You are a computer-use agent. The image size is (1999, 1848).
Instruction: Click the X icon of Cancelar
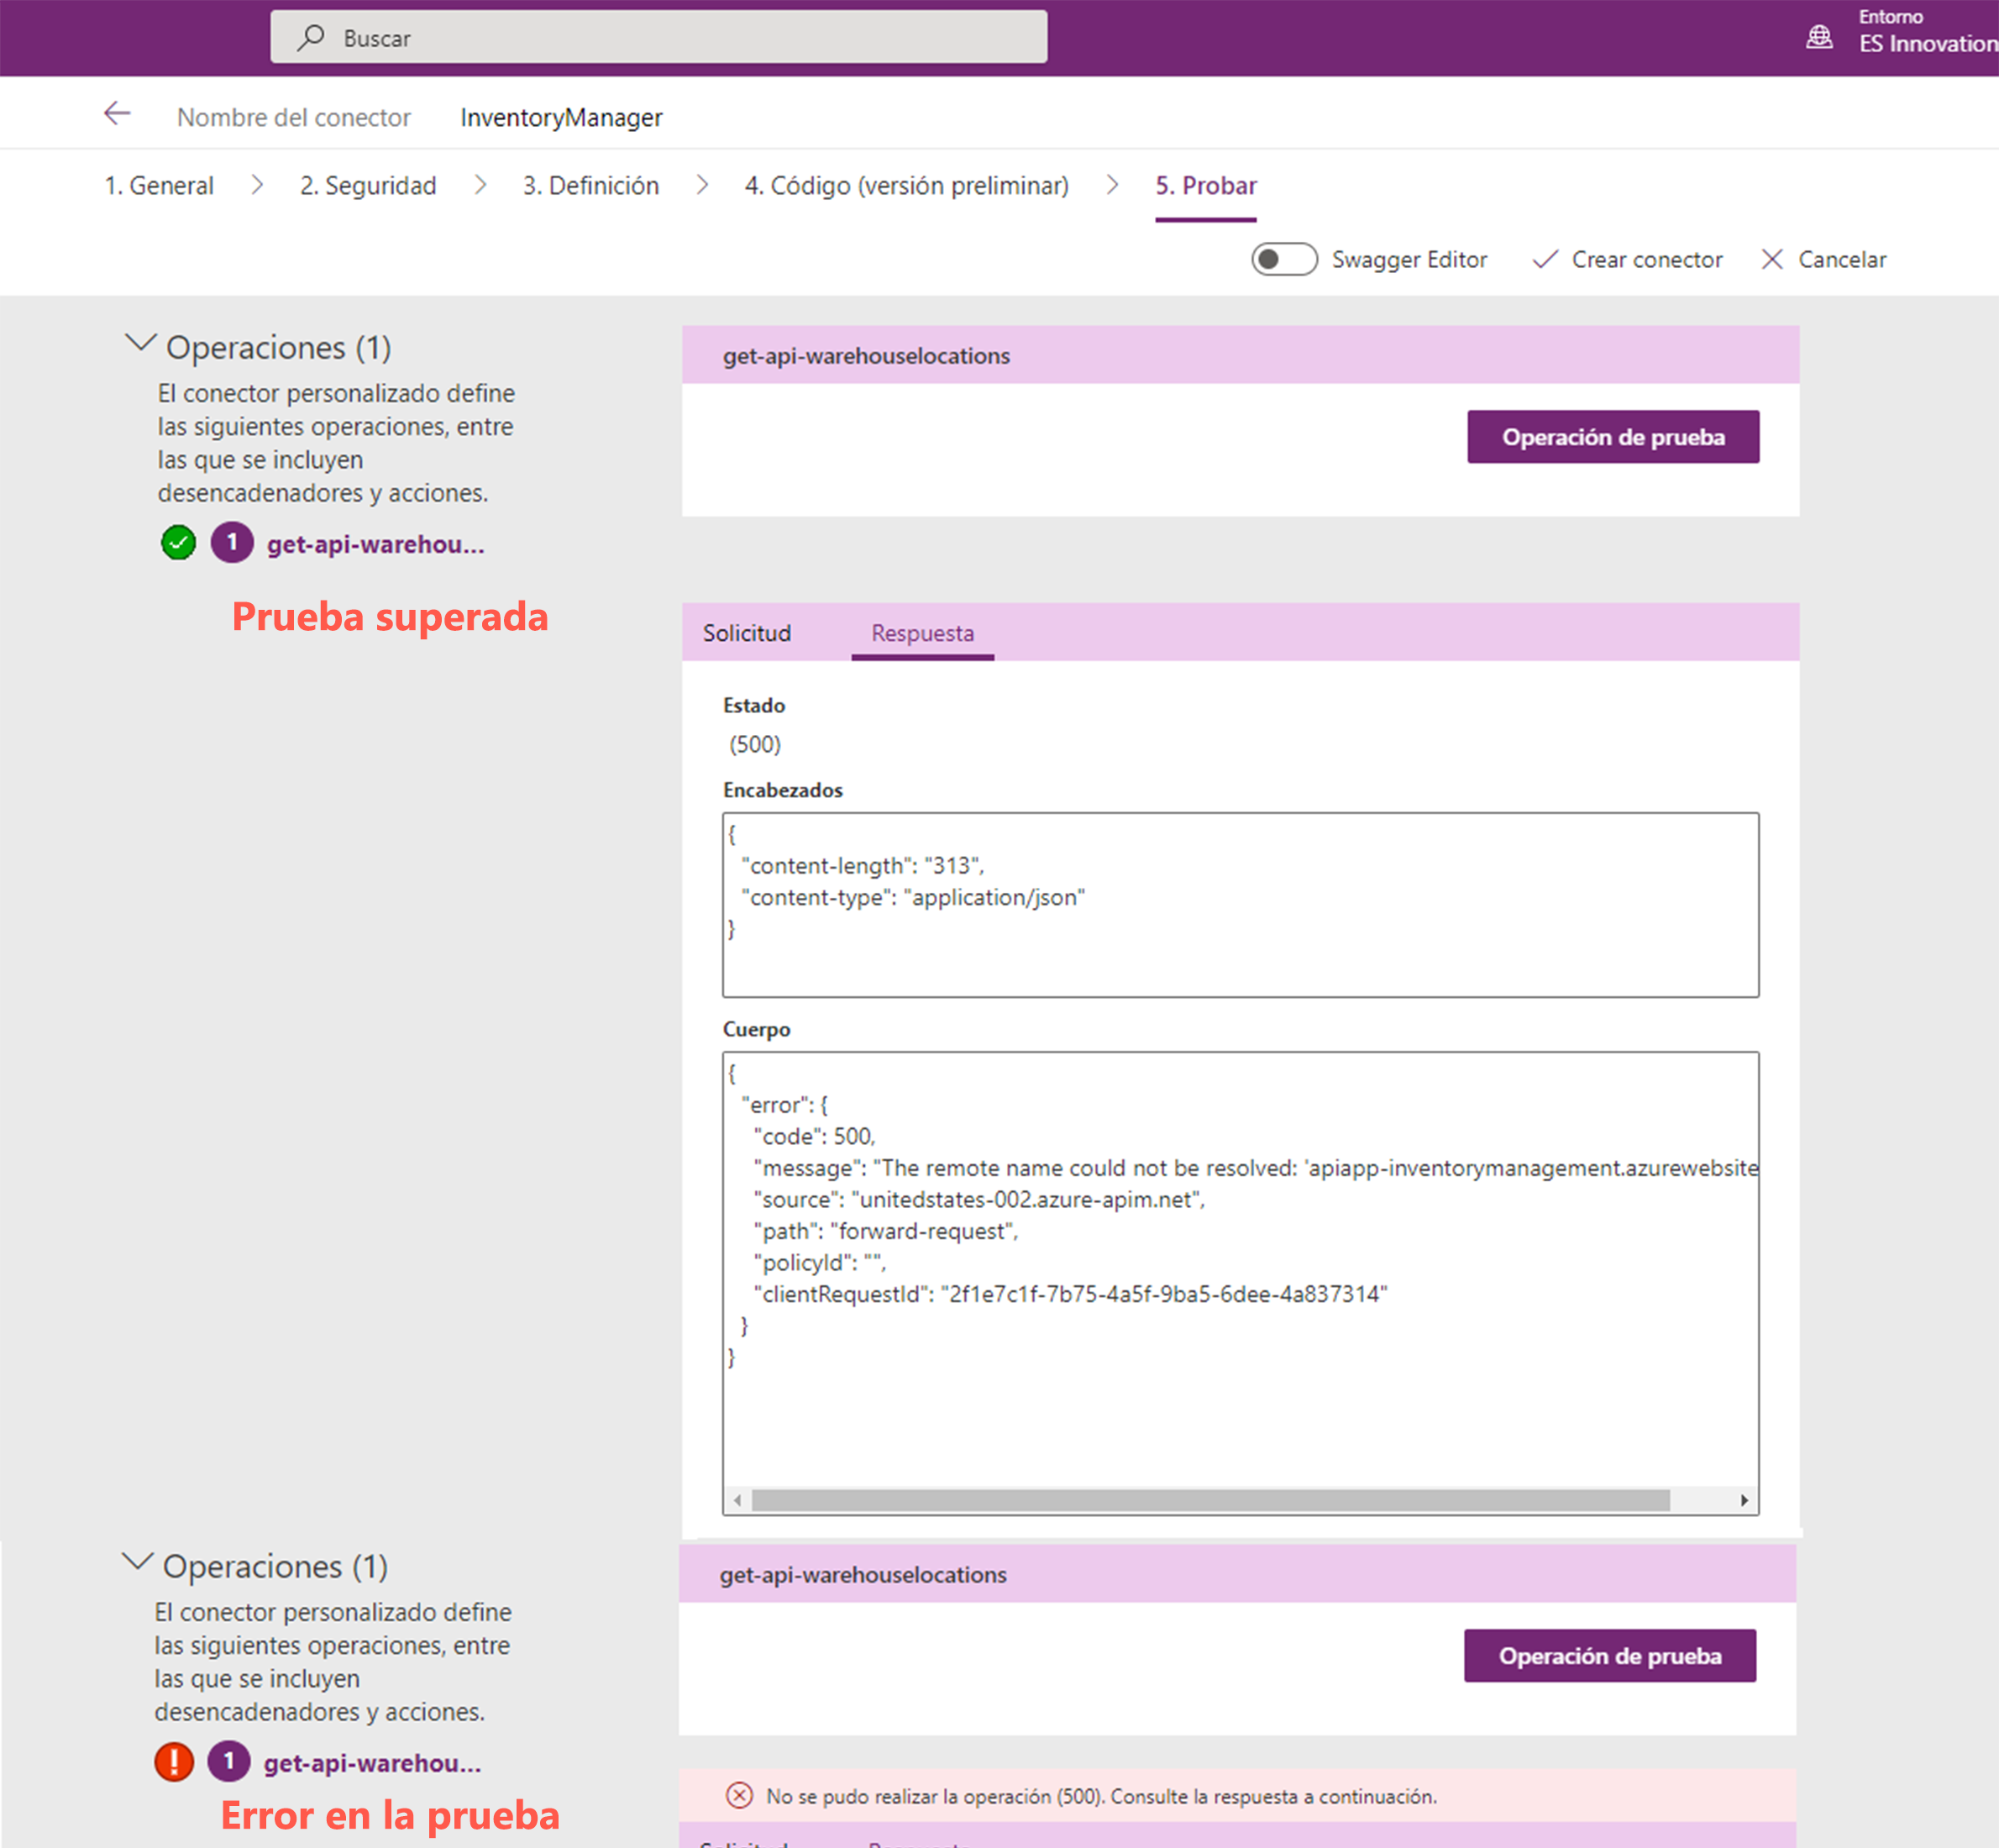[x=1772, y=260]
